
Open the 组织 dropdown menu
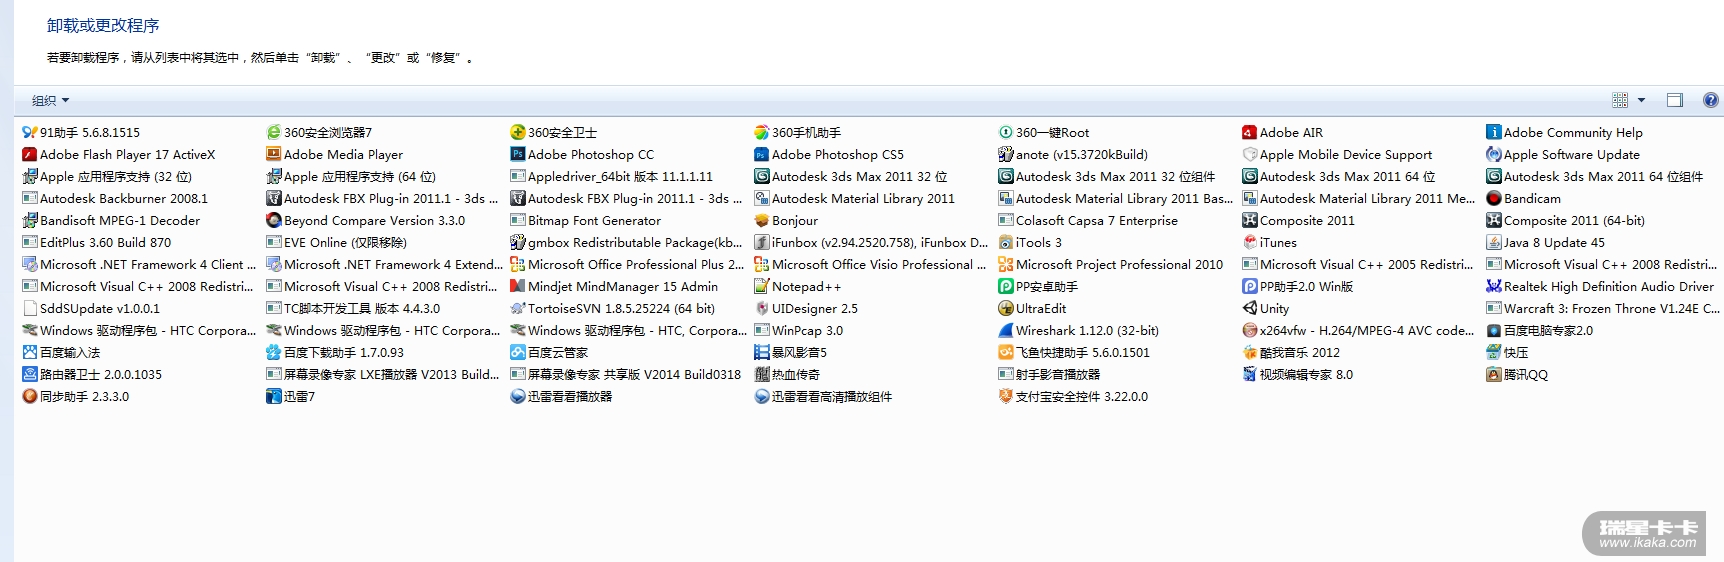(50, 100)
